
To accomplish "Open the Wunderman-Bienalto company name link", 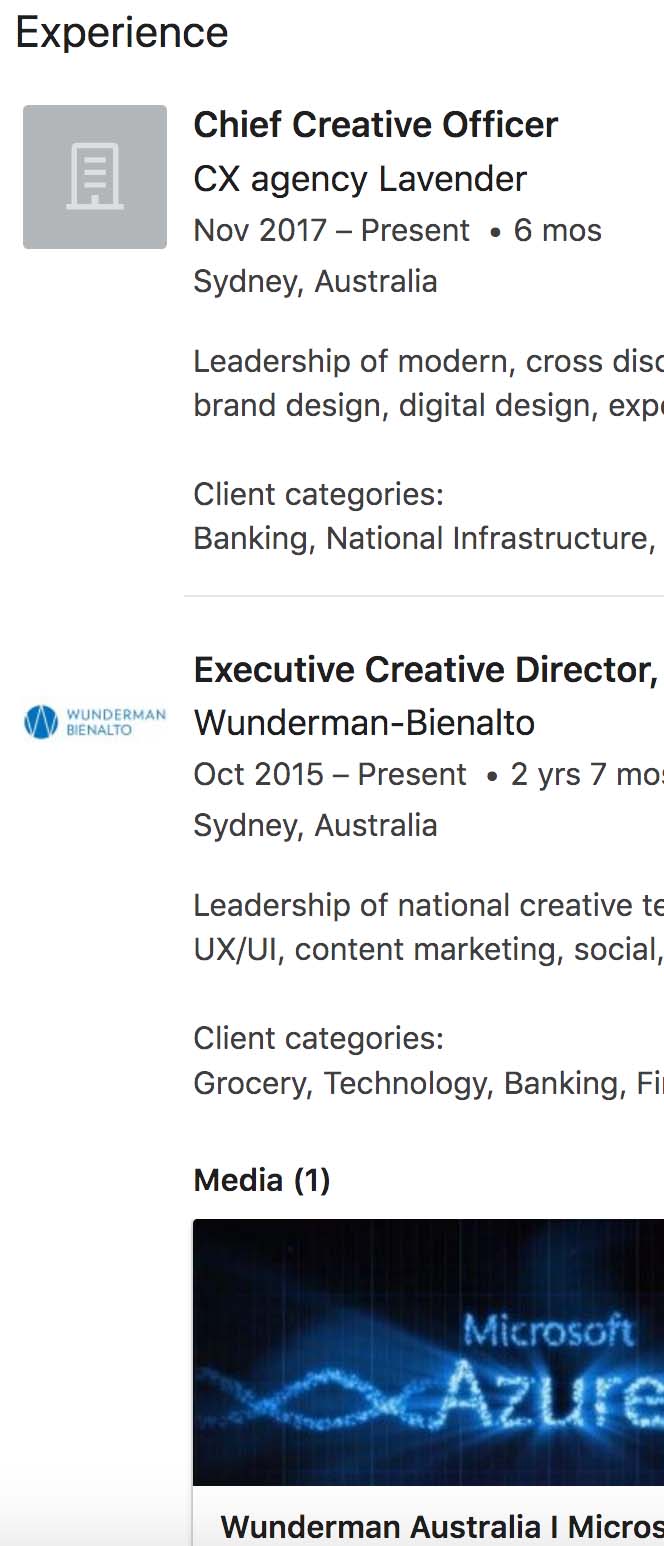I will coord(364,722).
